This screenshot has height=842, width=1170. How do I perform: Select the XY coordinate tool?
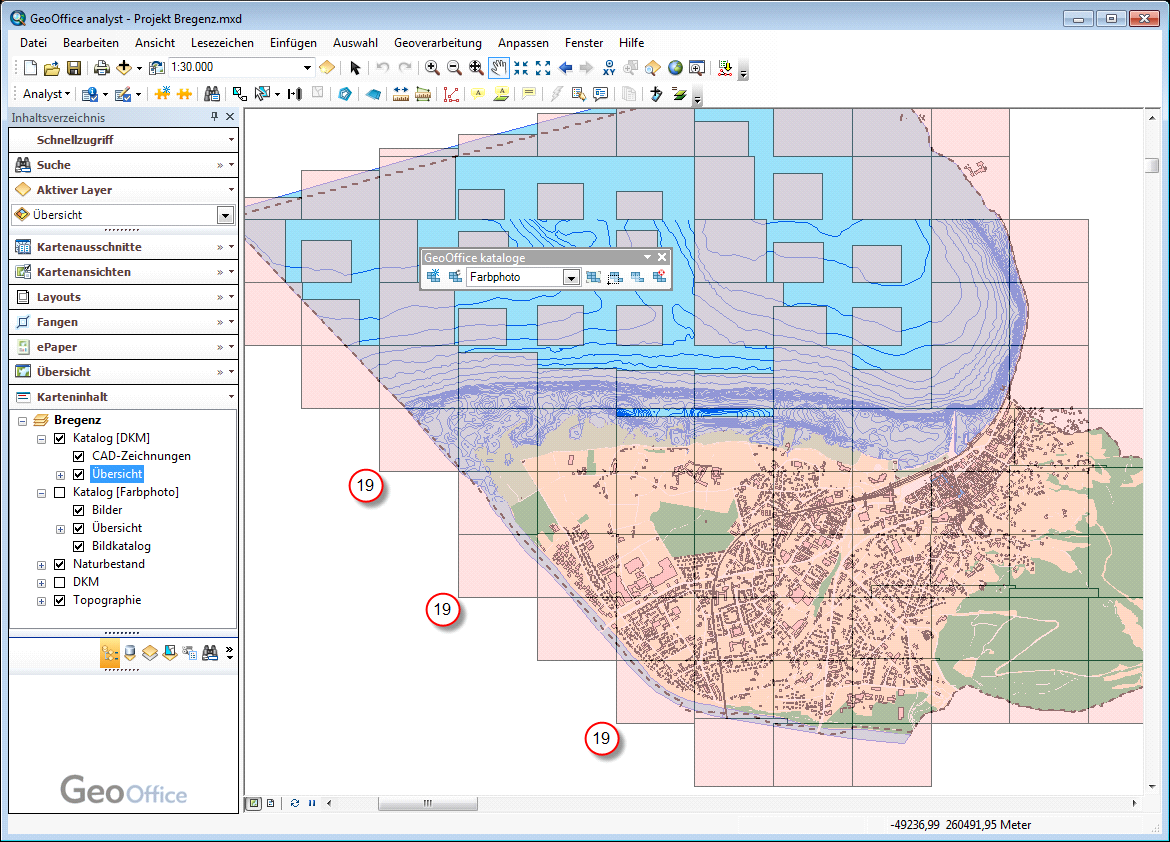tap(609, 68)
